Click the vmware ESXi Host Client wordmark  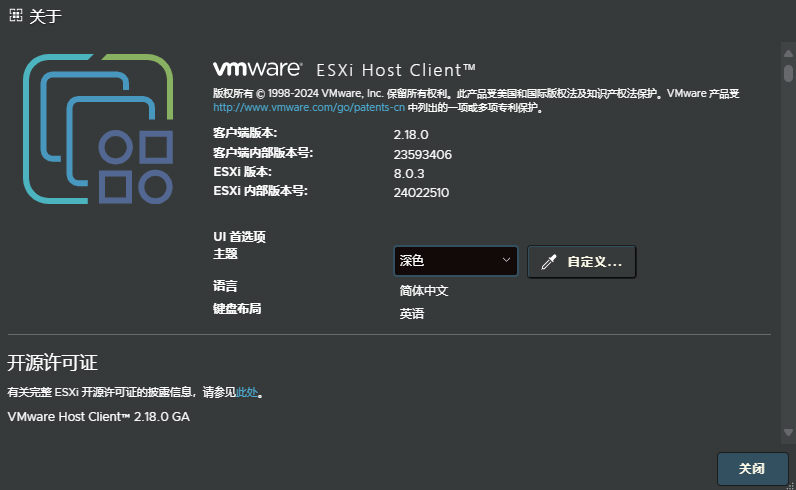(344, 69)
